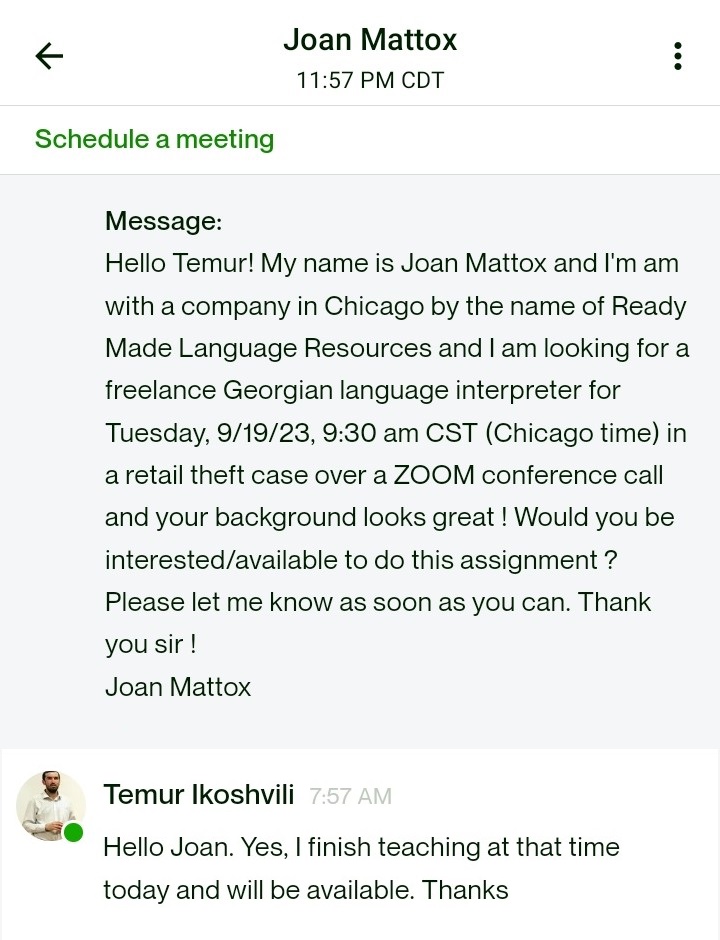Click the "Hello Joan. Yes, I finish" reply line
Viewport: 720px width, 940px height.
tap(361, 847)
